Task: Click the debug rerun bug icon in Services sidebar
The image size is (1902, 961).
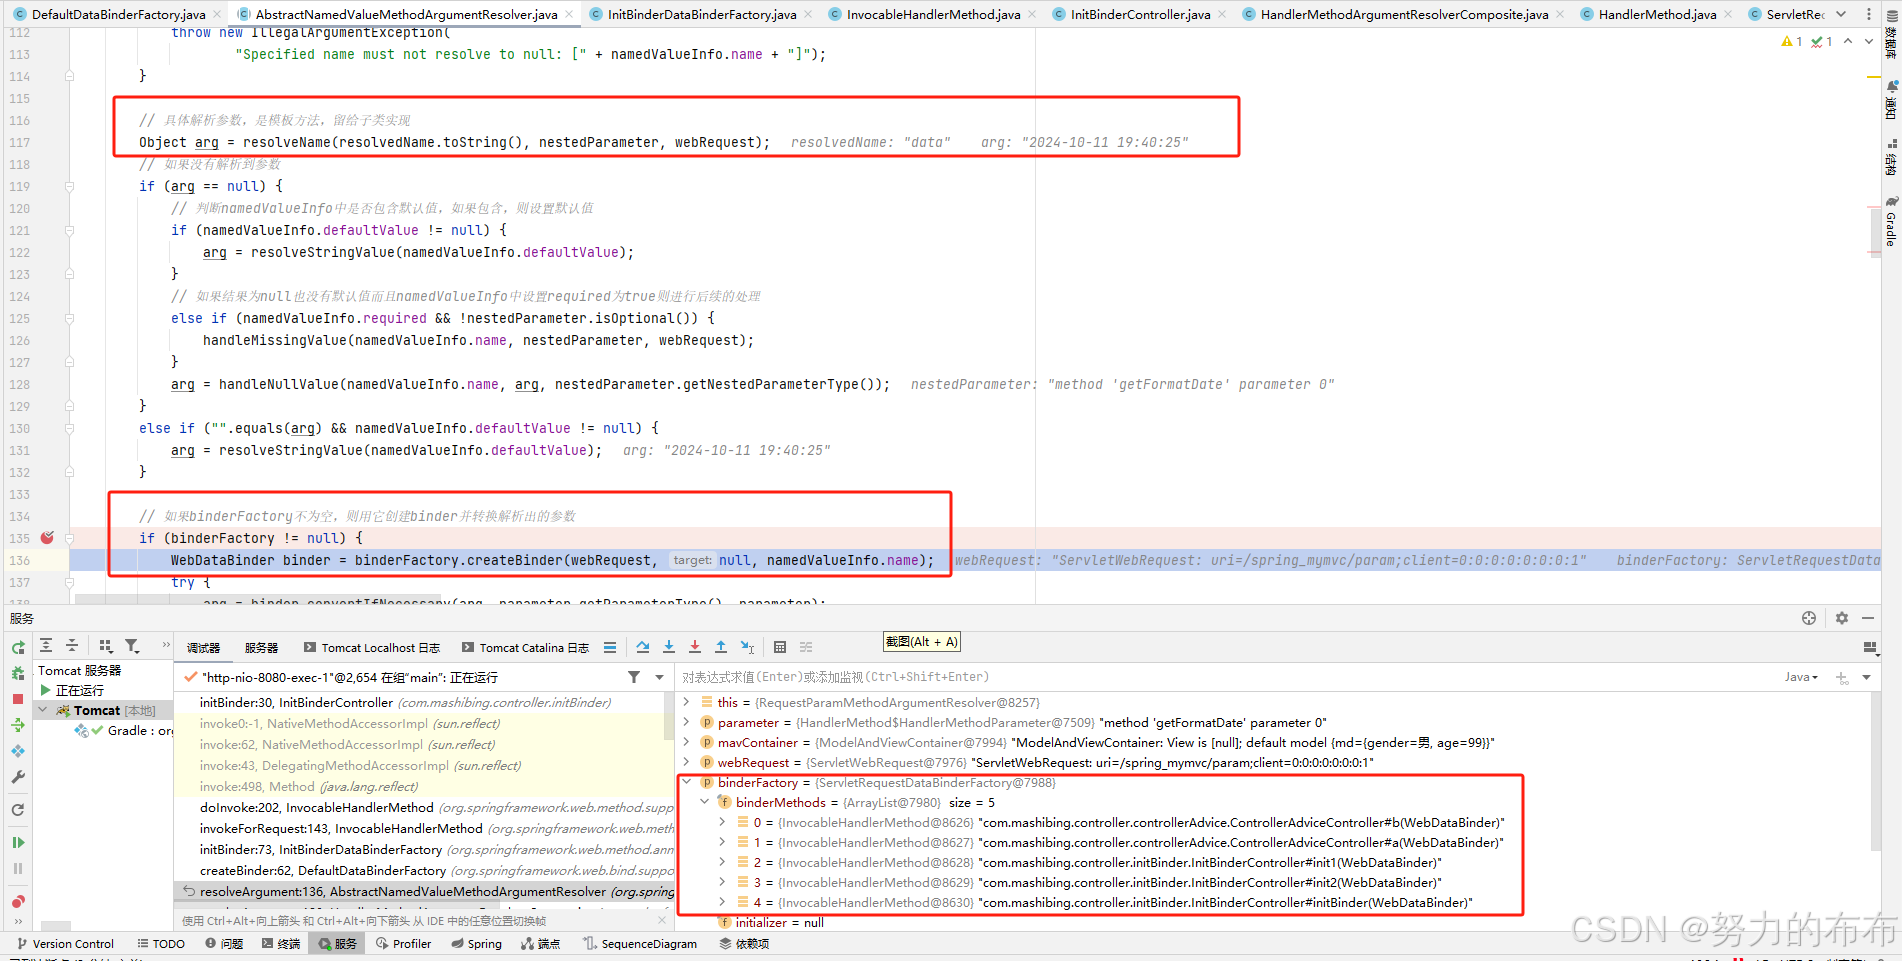Action: click(18, 673)
